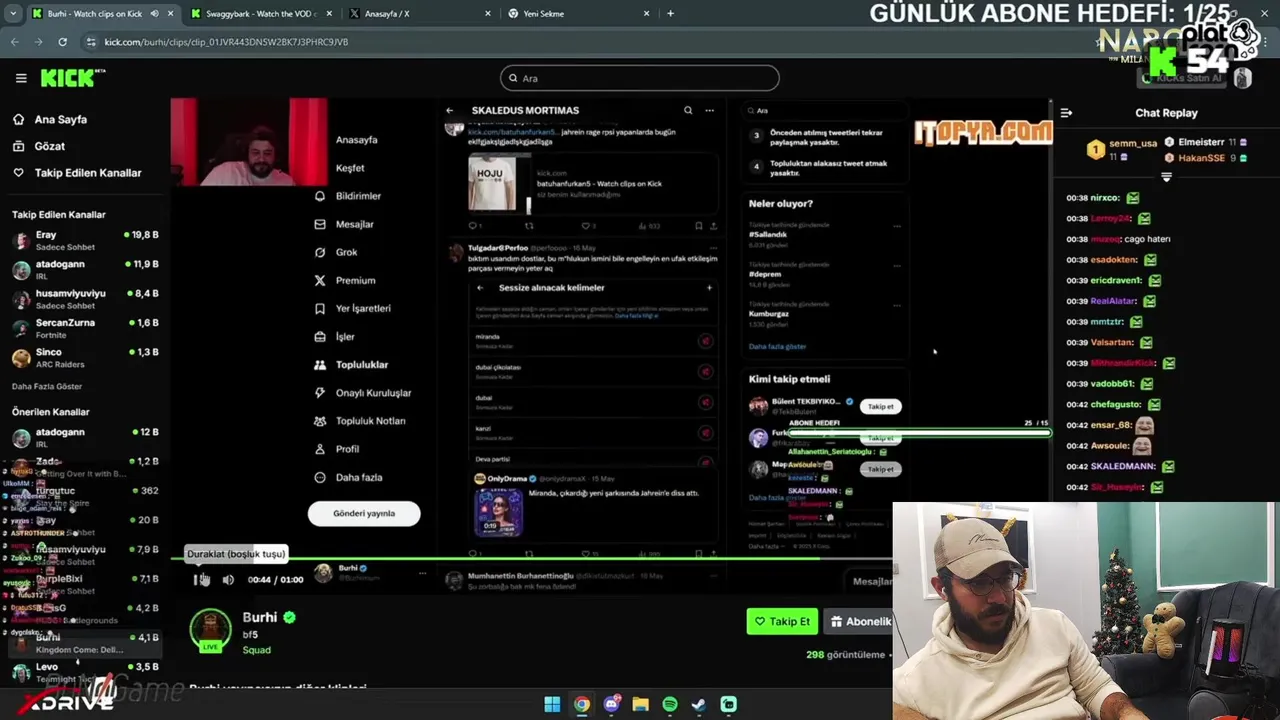
Task: Open Takip Edilen Kanallar sidebar item
Action: click(77, 173)
